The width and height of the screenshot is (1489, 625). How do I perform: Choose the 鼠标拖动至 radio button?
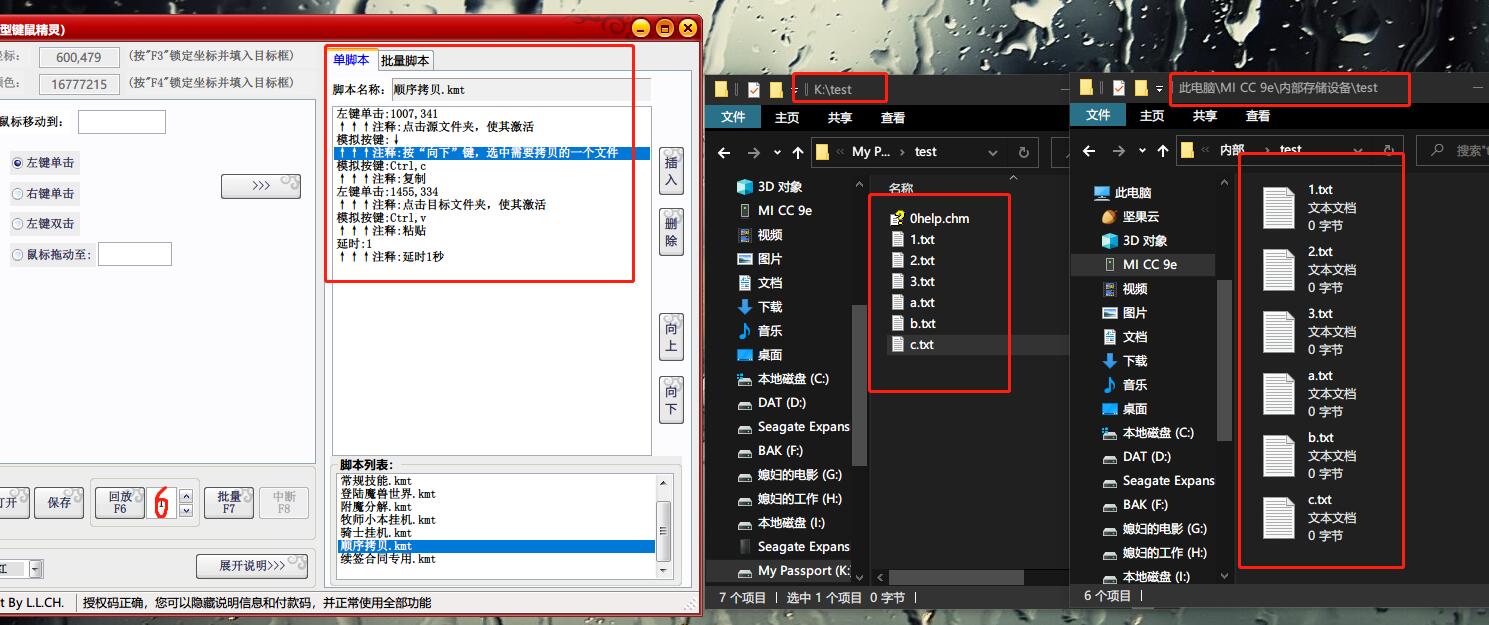(x=17, y=255)
